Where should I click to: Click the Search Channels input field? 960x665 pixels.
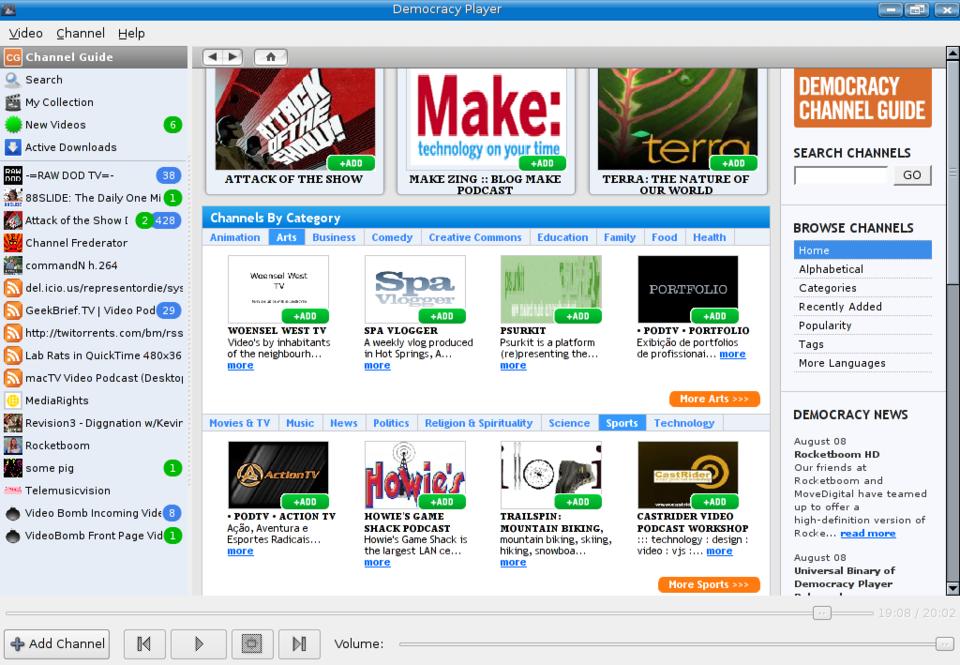tap(840, 175)
